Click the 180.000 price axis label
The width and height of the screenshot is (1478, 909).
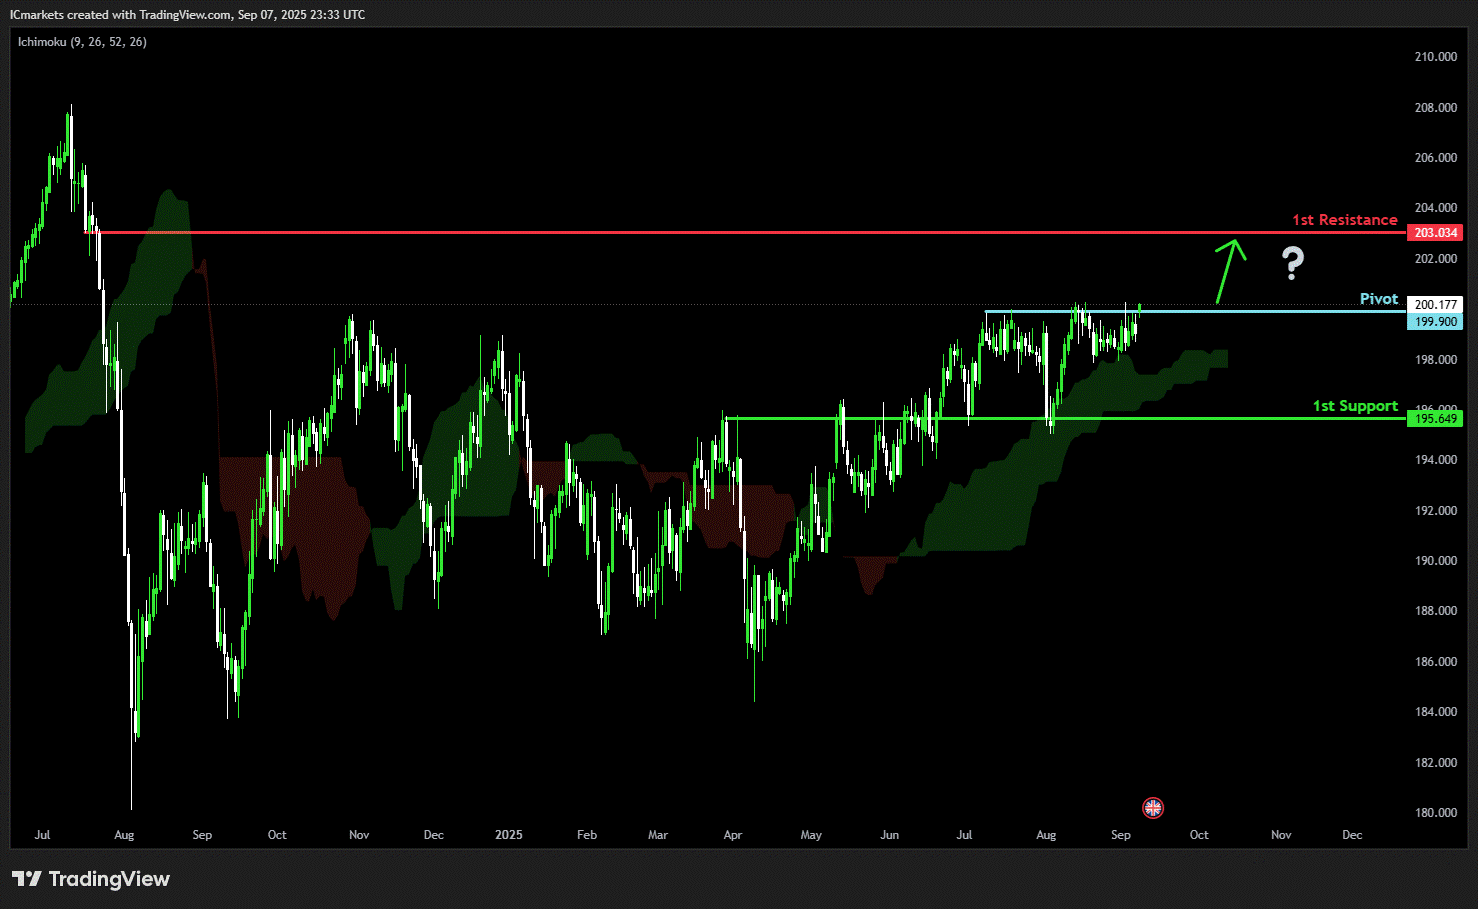[x=1435, y=813]
